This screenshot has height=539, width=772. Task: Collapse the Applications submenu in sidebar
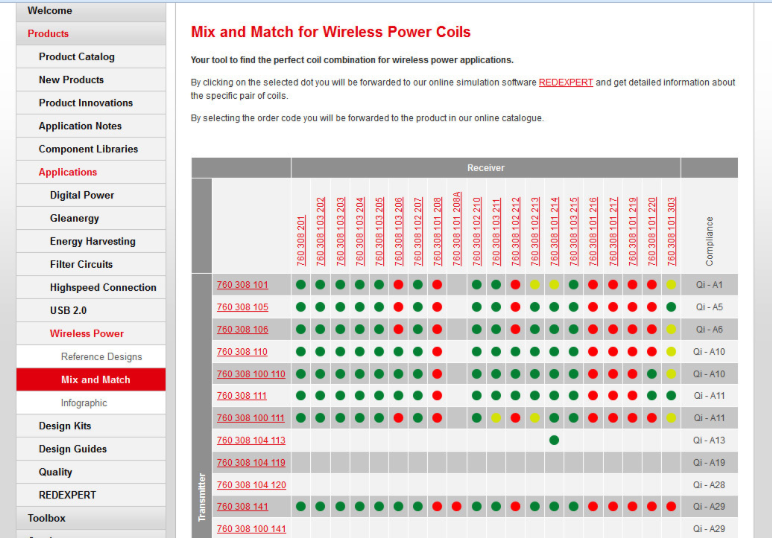tap(68, 172)
